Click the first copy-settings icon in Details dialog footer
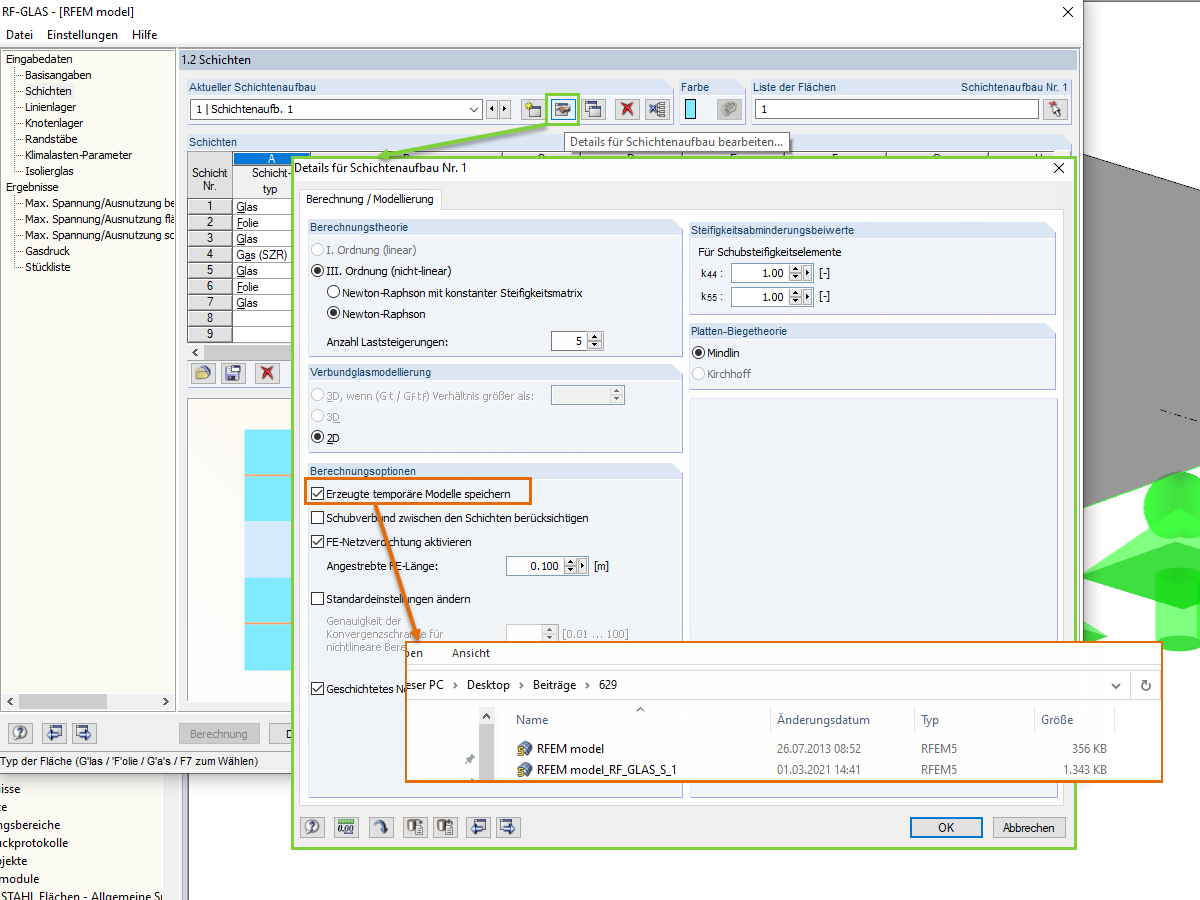1200x900 pixels. (414, 827)
